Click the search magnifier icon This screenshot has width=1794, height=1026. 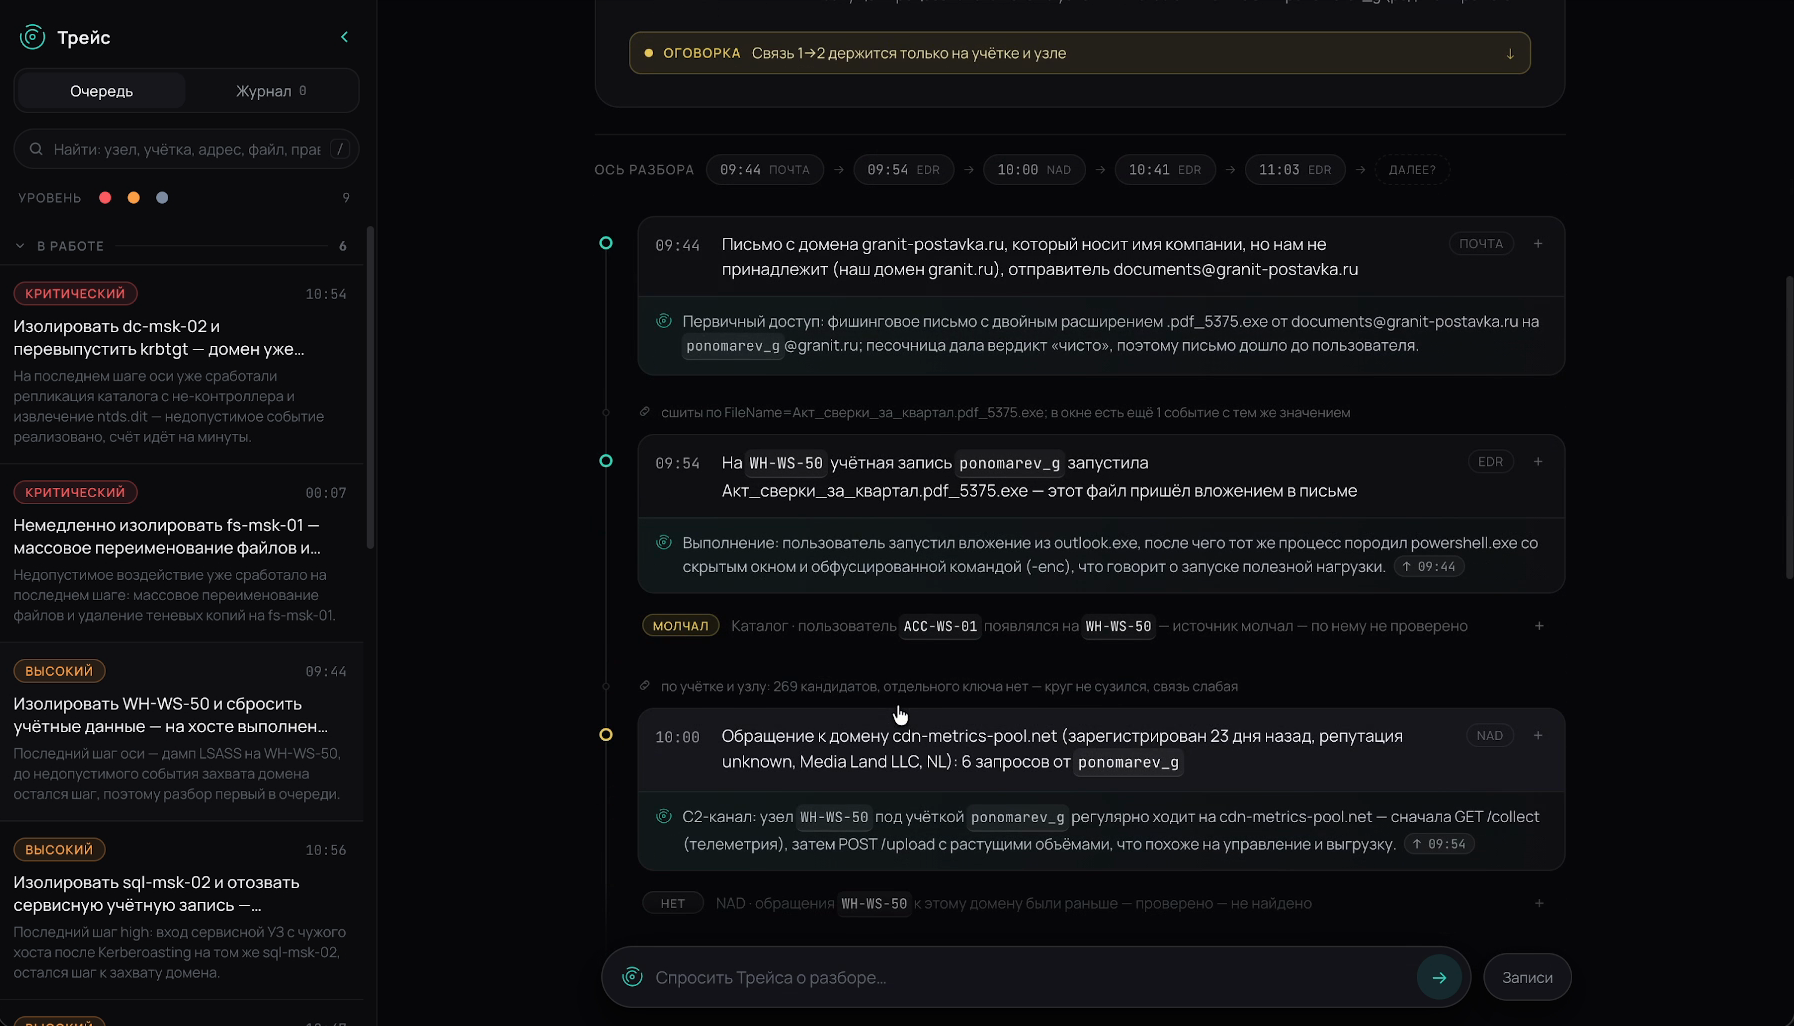coord(36,149)
